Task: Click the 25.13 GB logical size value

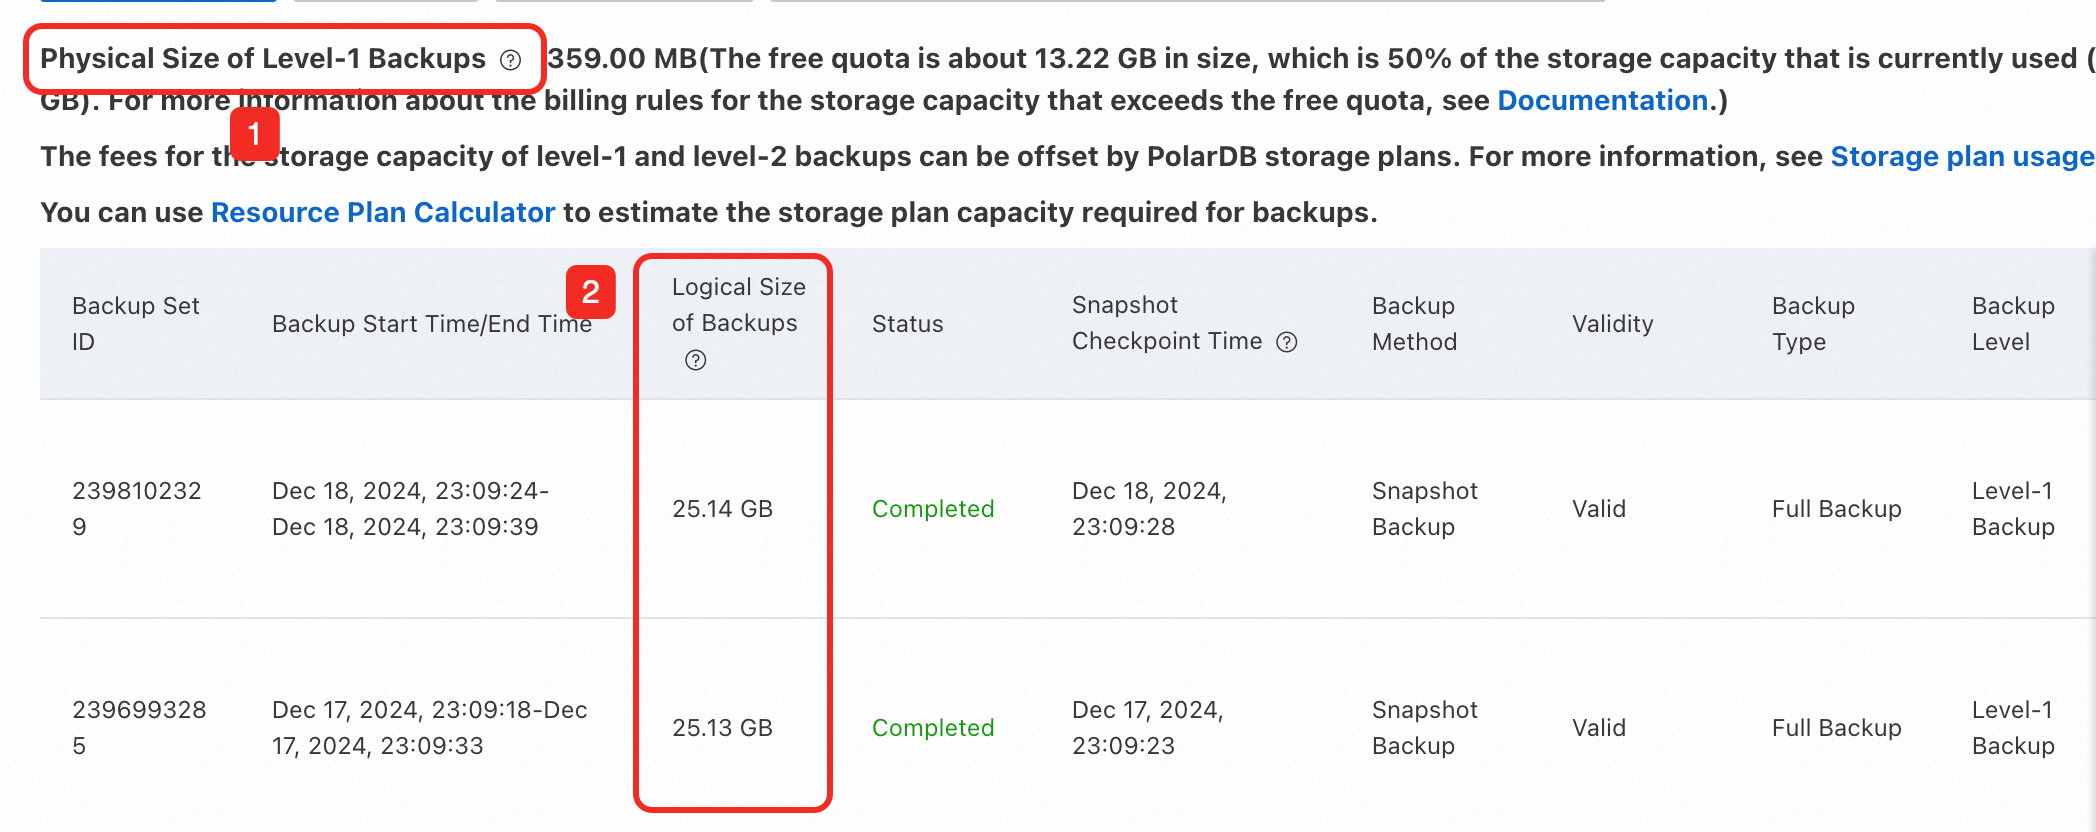Action: 722,728
